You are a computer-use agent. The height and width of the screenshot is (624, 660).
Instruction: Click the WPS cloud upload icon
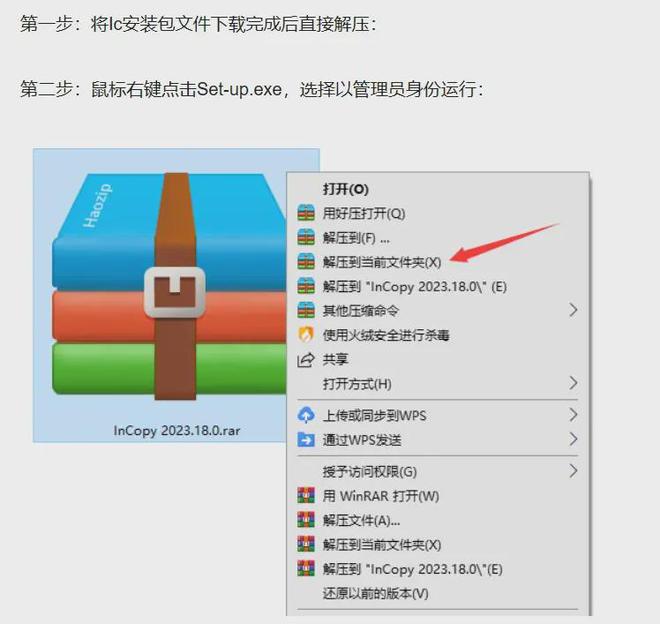[x=306, y=415]
